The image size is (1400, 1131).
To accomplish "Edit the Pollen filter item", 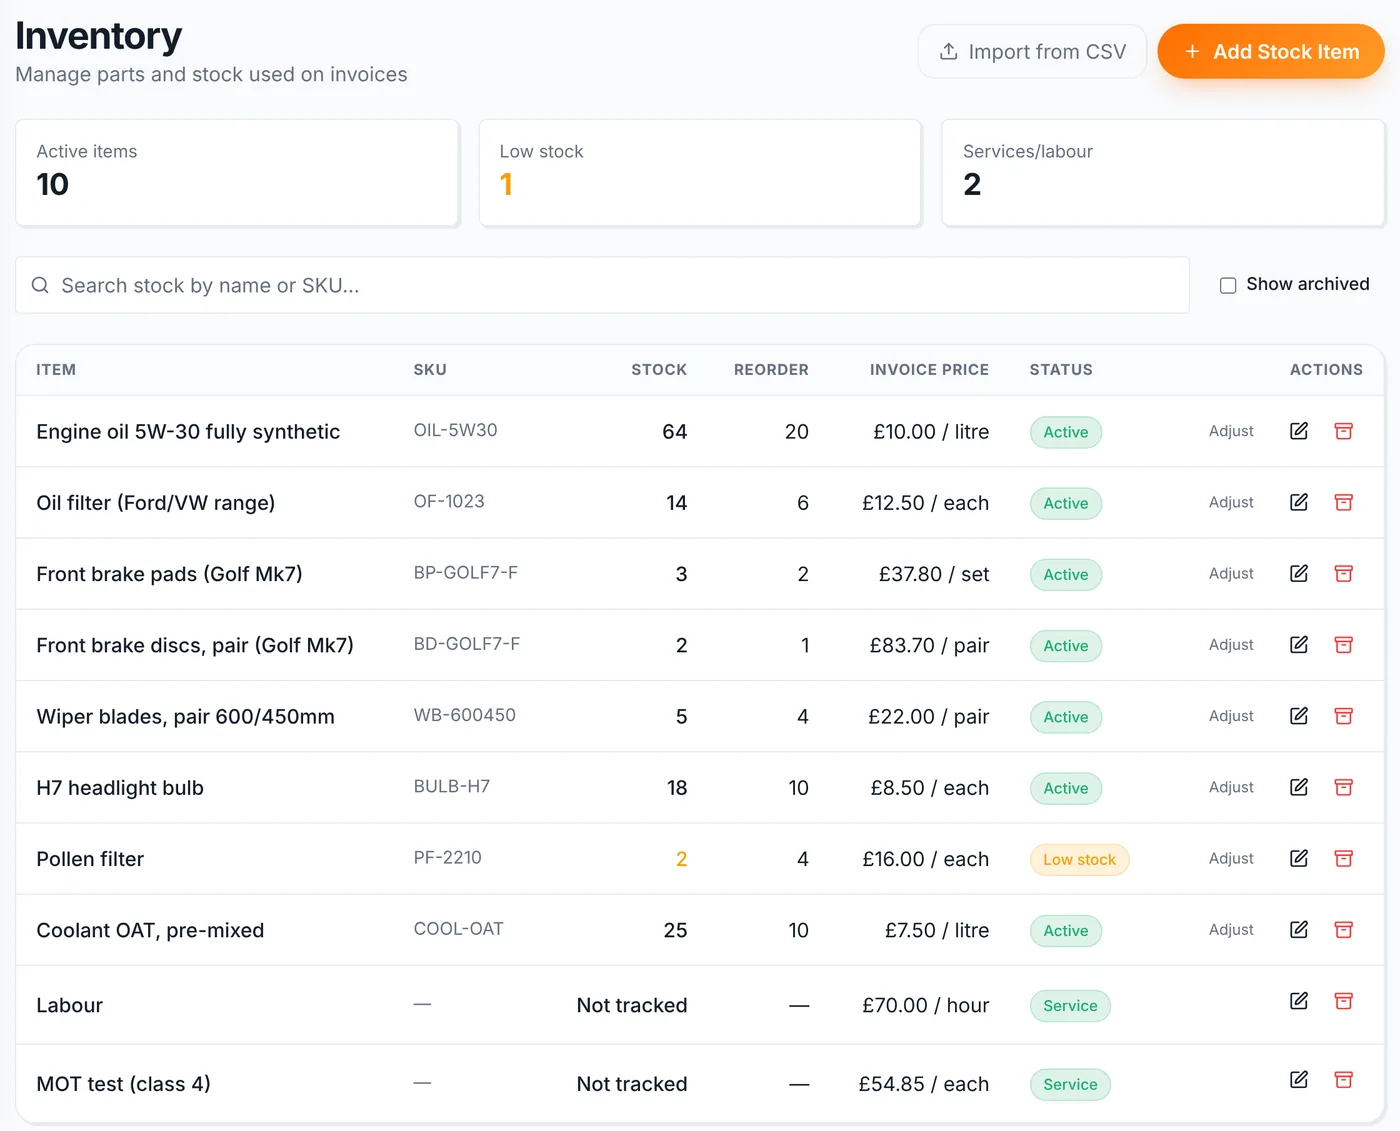I will coord(1299,858).
